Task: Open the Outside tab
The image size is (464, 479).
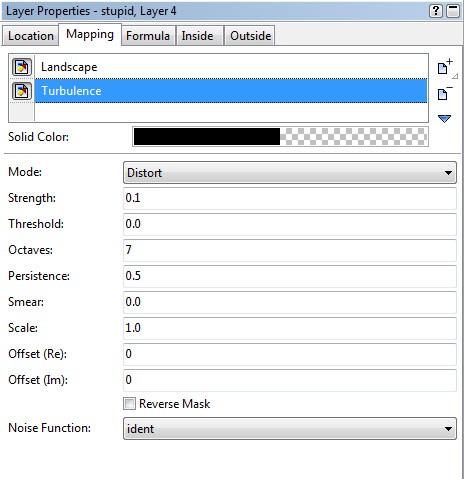Action: pos(250,36)
